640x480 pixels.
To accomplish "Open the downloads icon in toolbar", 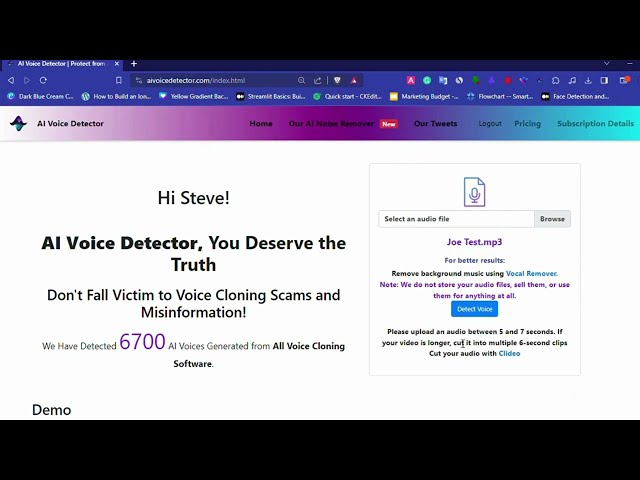I will tap(588, 80).
